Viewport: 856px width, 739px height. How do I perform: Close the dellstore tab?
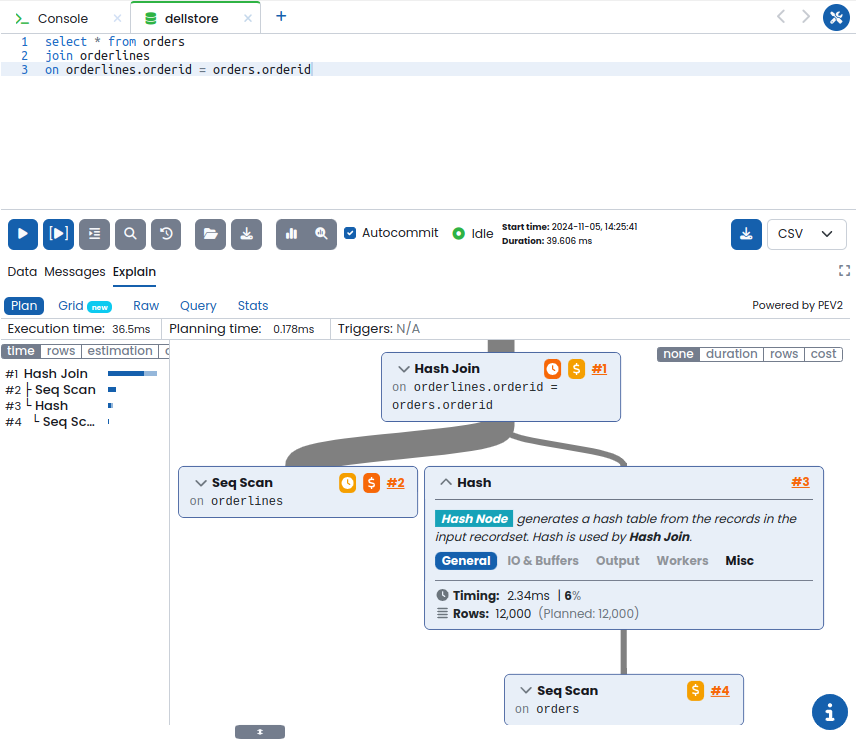click(x=248, y=19)
